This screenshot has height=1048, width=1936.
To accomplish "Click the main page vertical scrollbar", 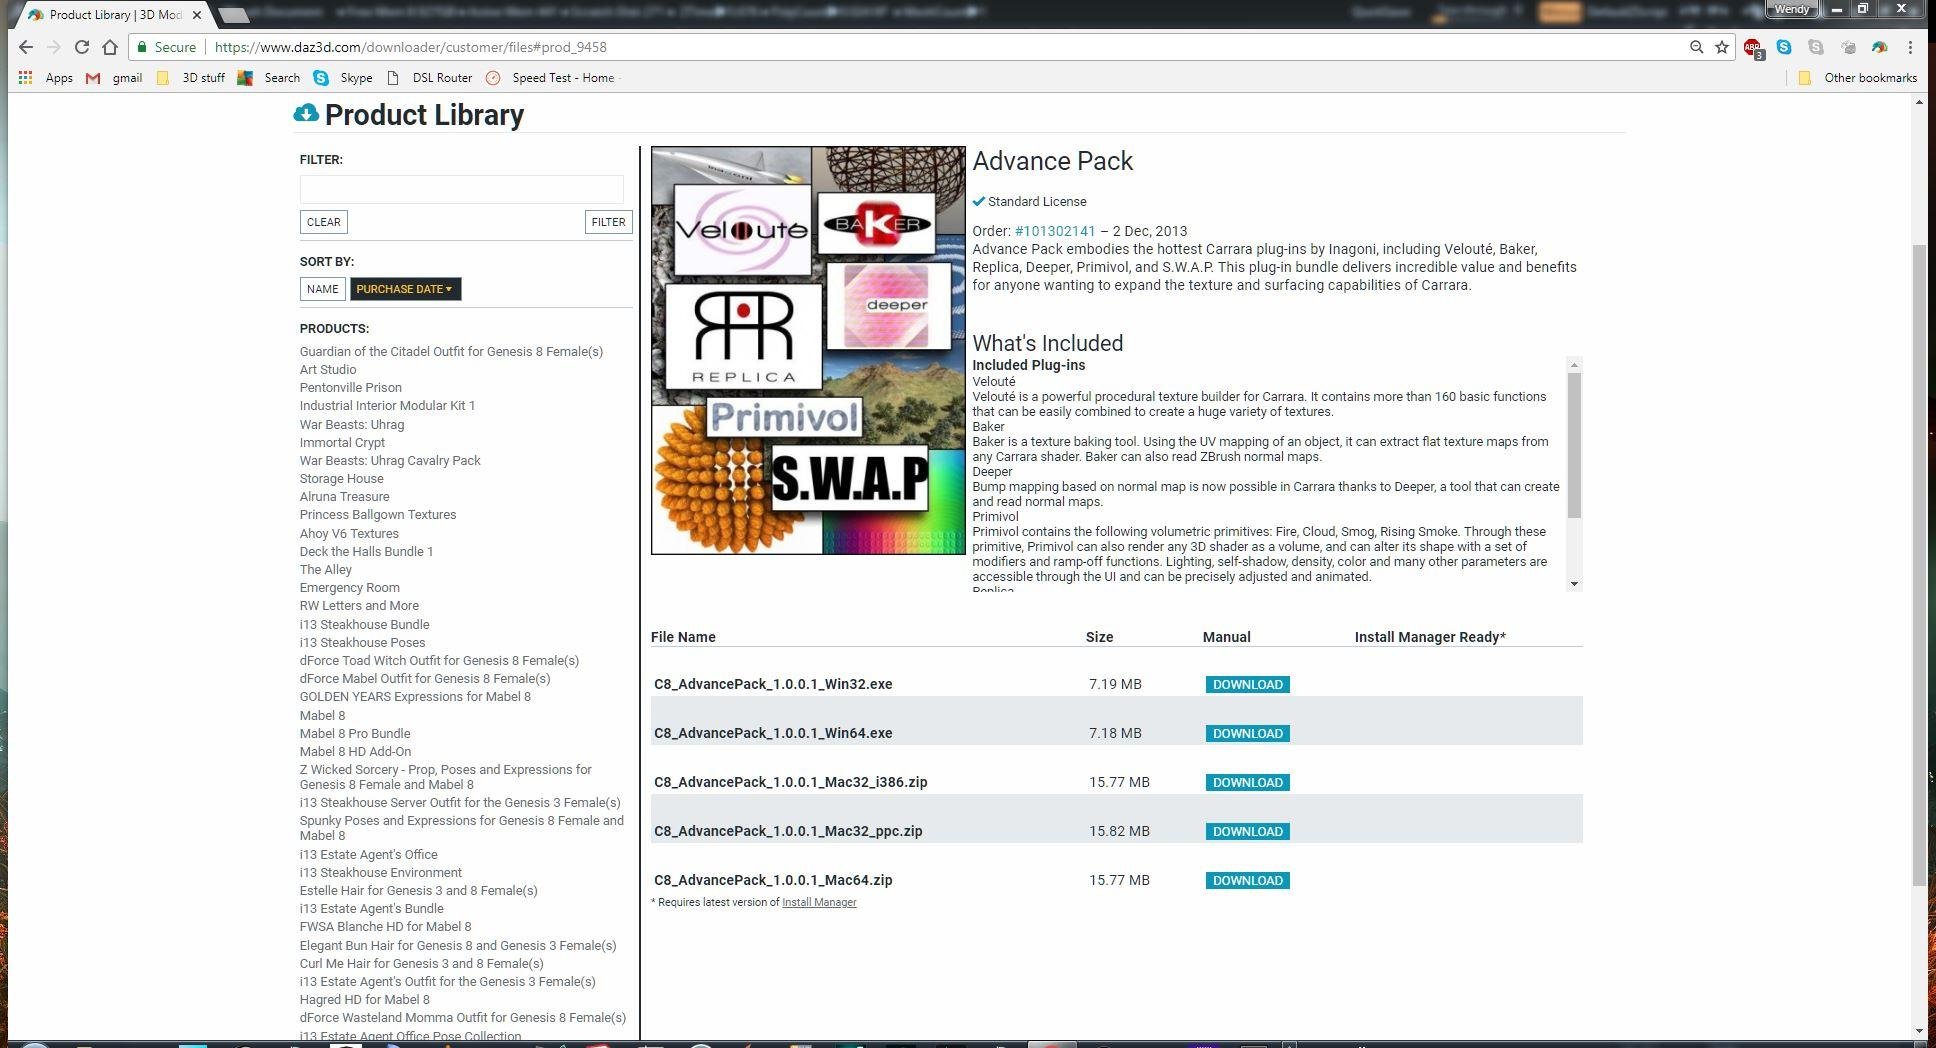I will (x=1919, y=565).
